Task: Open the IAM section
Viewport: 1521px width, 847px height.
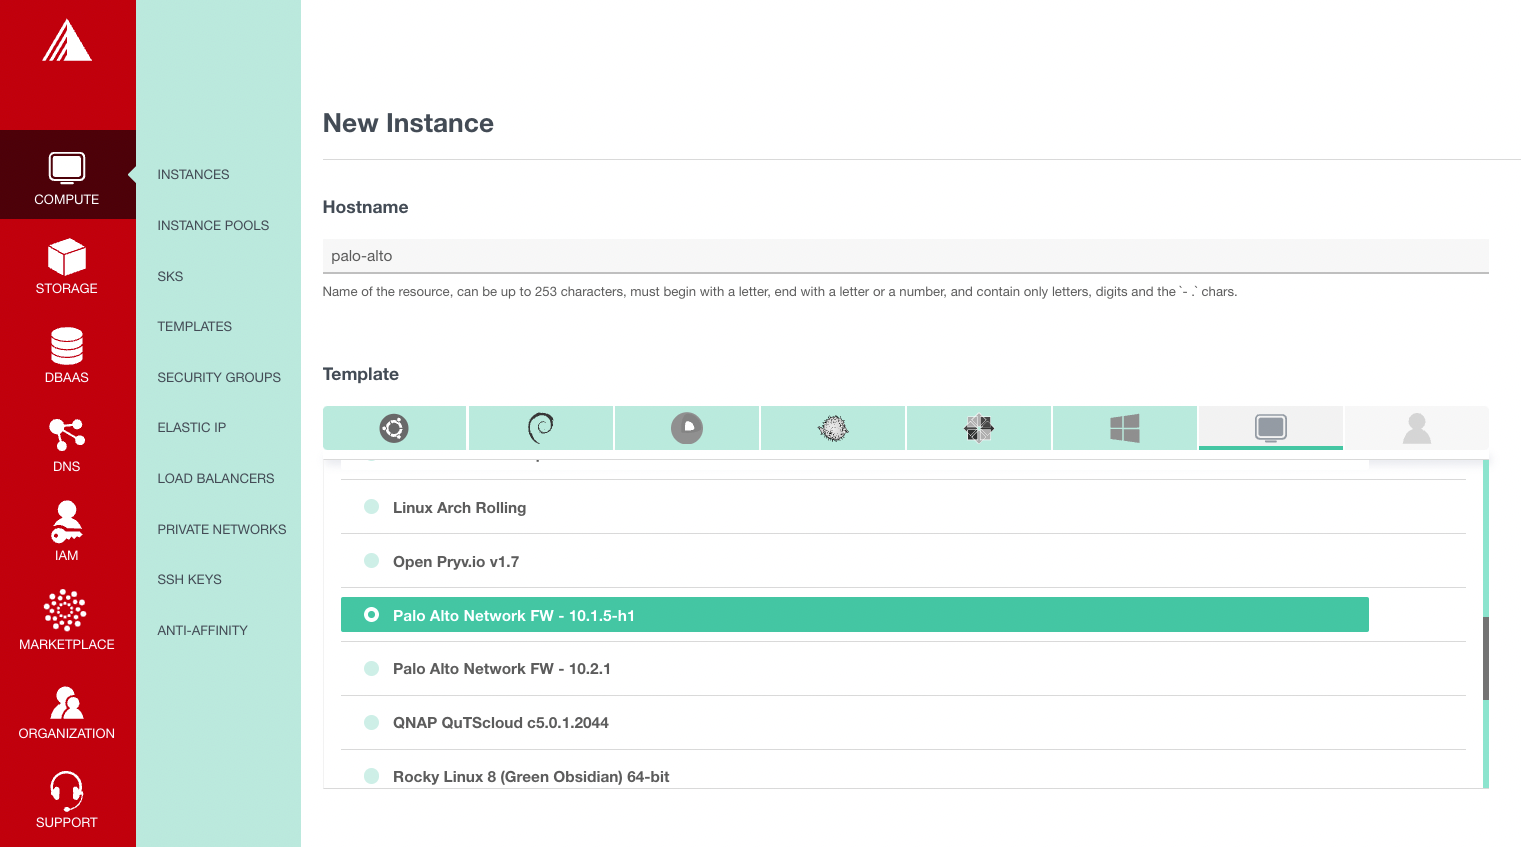Action: (67, 531)
